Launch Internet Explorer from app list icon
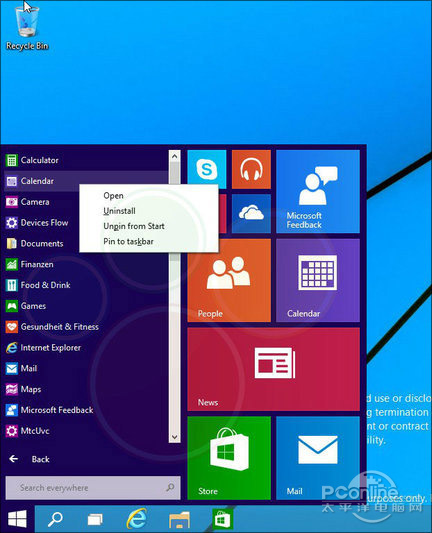Viewport: 432px width, 533px height. click(x=12, y=347)
